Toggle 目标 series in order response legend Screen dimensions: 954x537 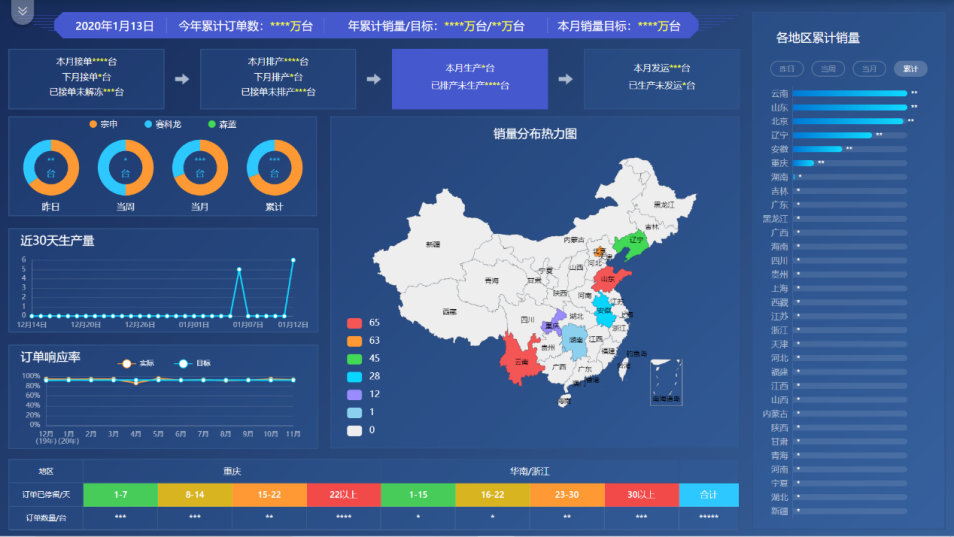pos(194,363)
